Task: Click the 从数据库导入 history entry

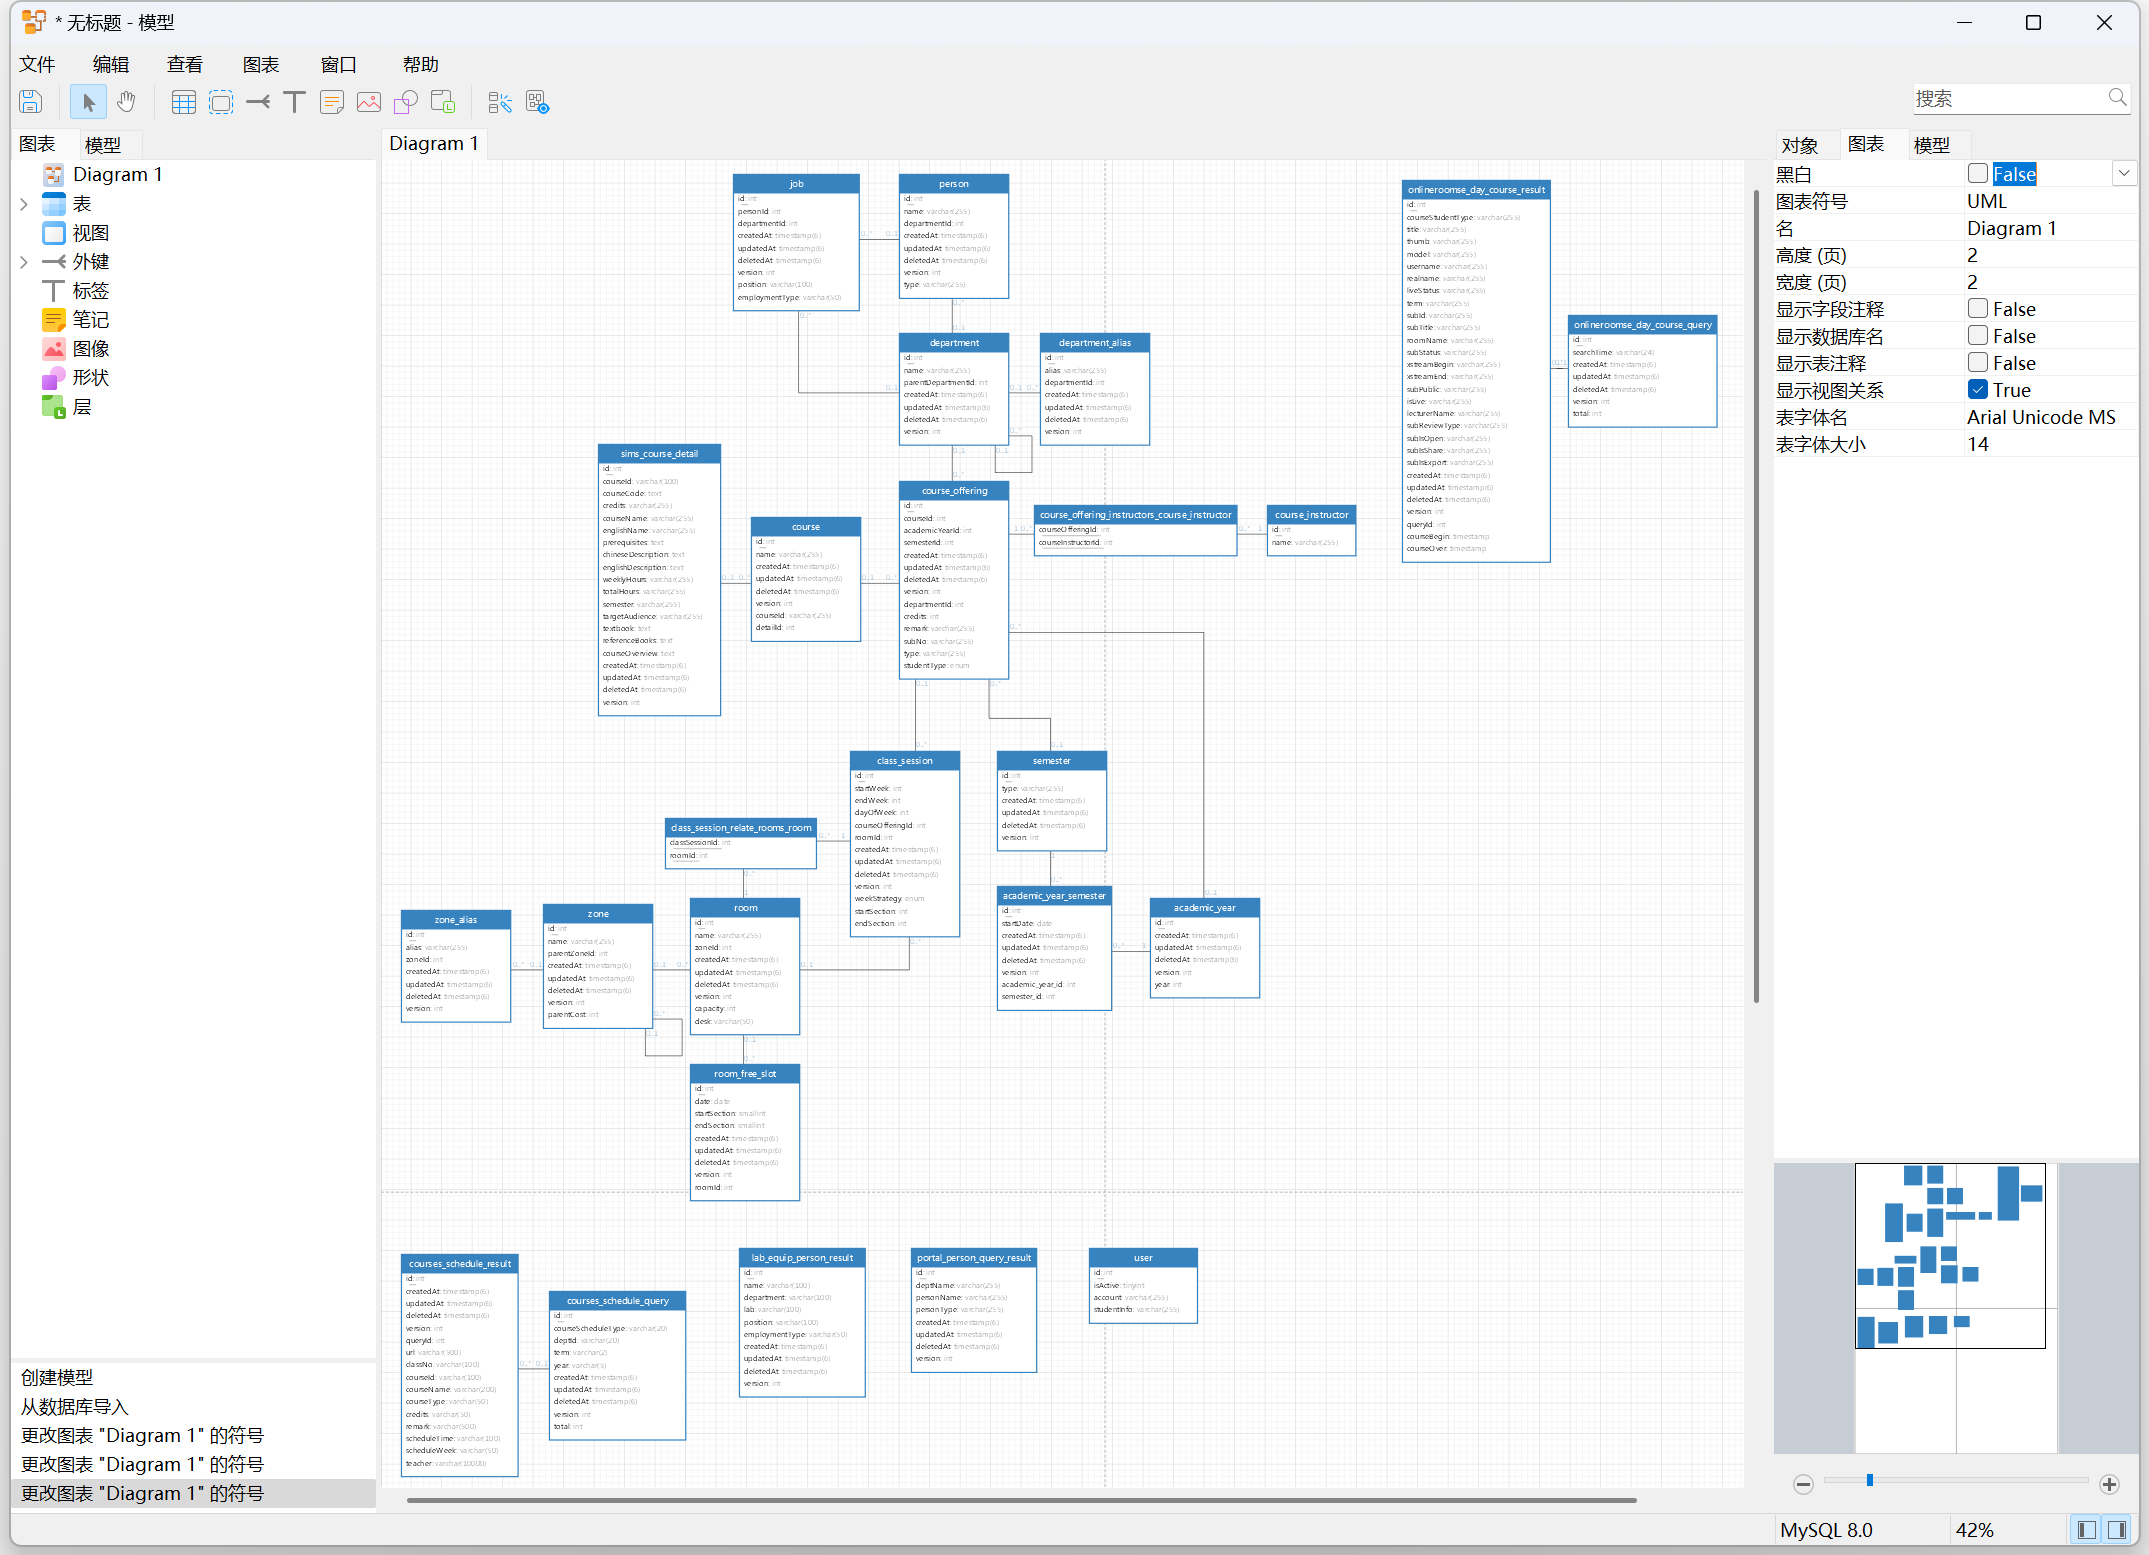Action: click(x=75, y=1407)
